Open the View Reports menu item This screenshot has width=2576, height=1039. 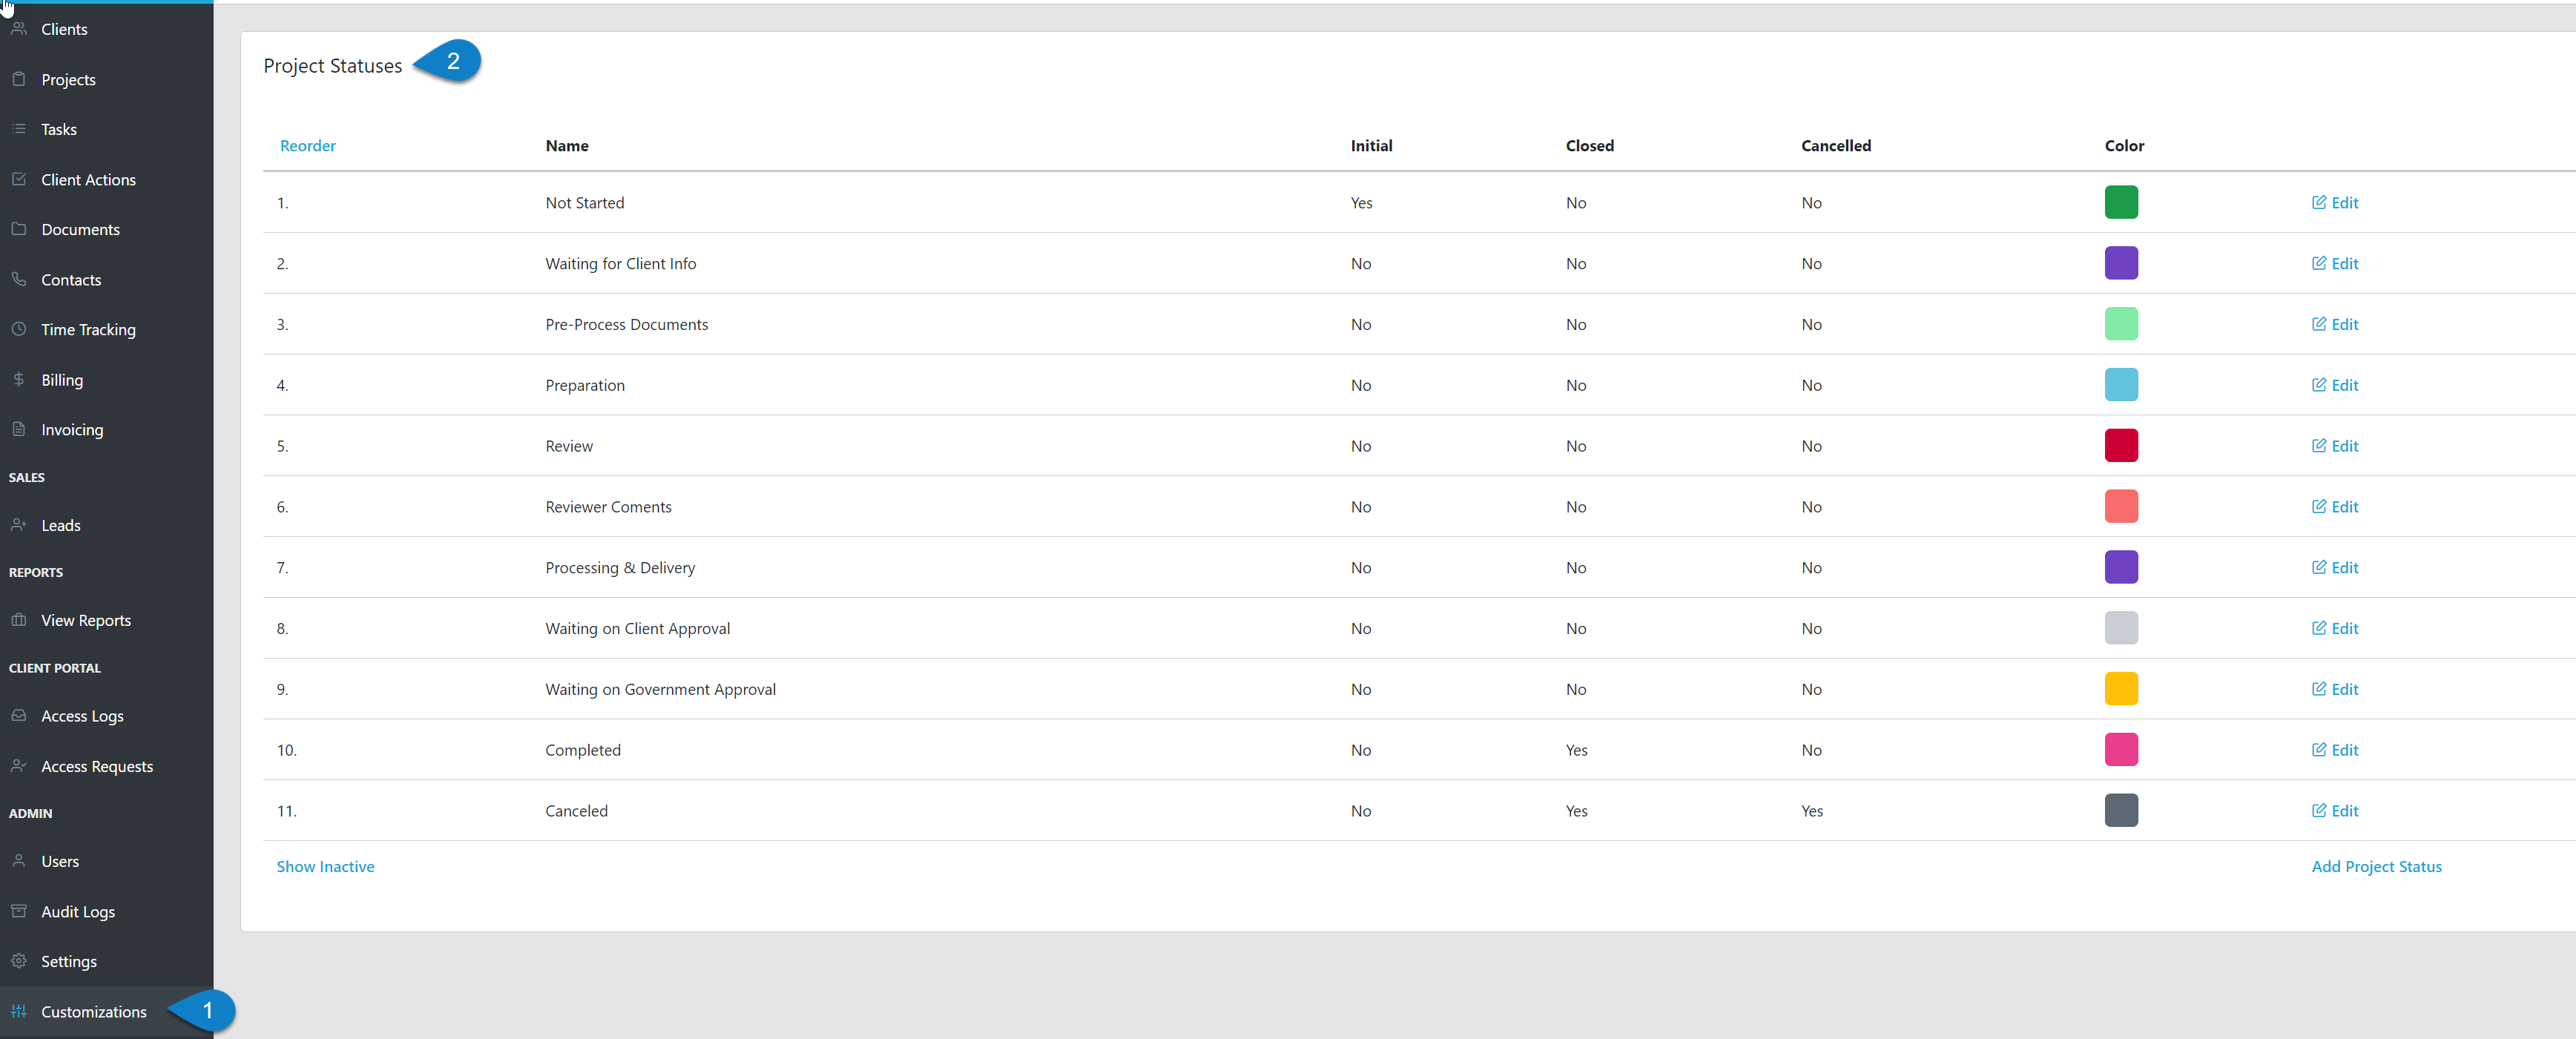tap(89, 621)
